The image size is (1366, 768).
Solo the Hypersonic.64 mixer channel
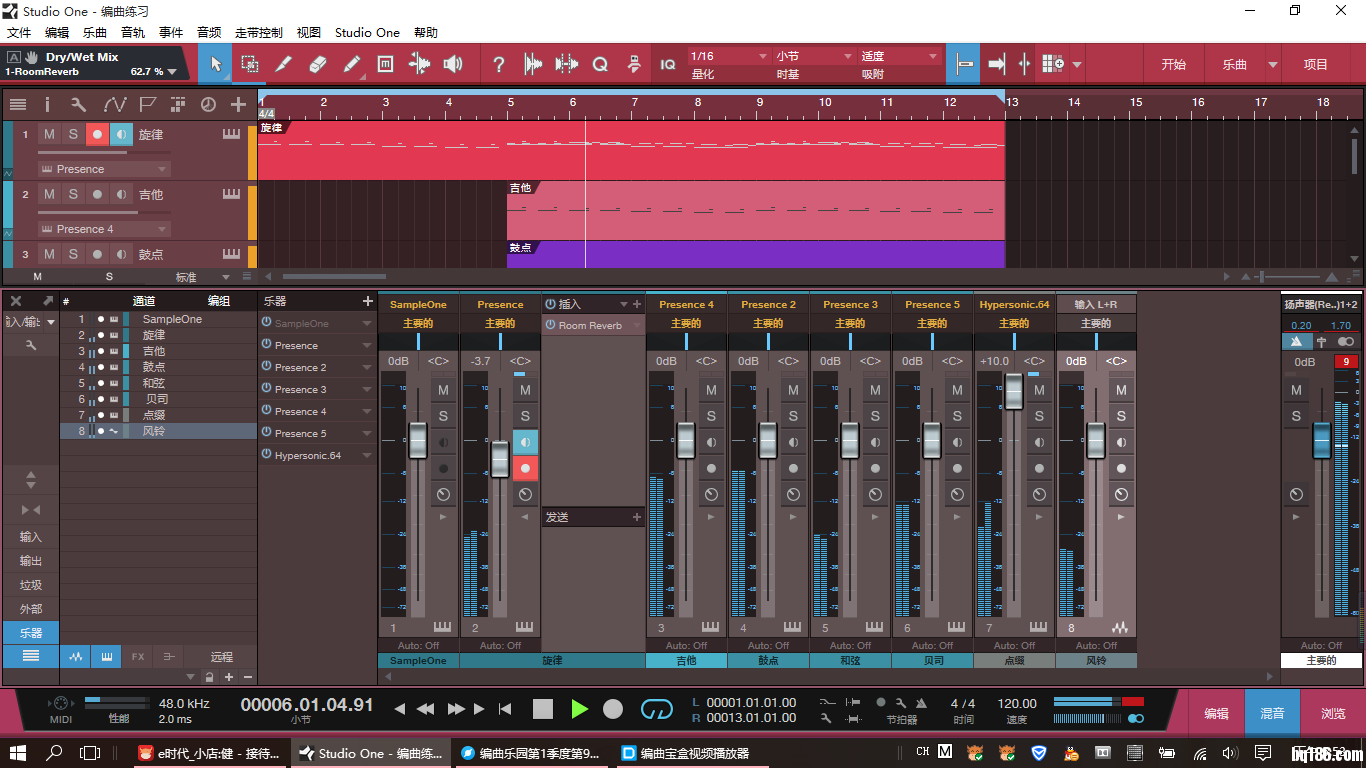[1039, 416]
